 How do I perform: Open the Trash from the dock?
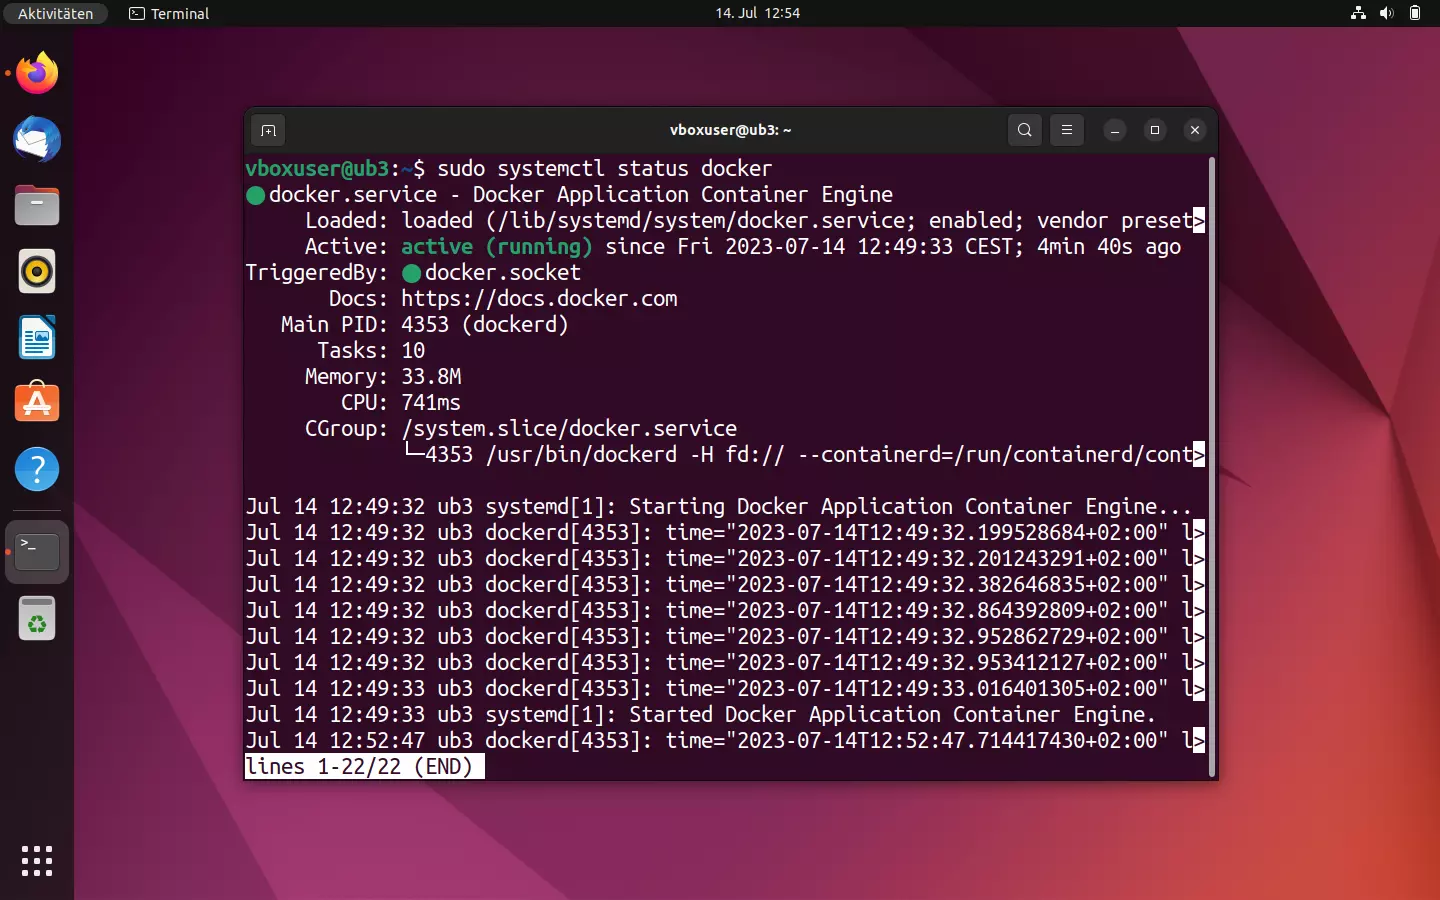tap(36, 618)
